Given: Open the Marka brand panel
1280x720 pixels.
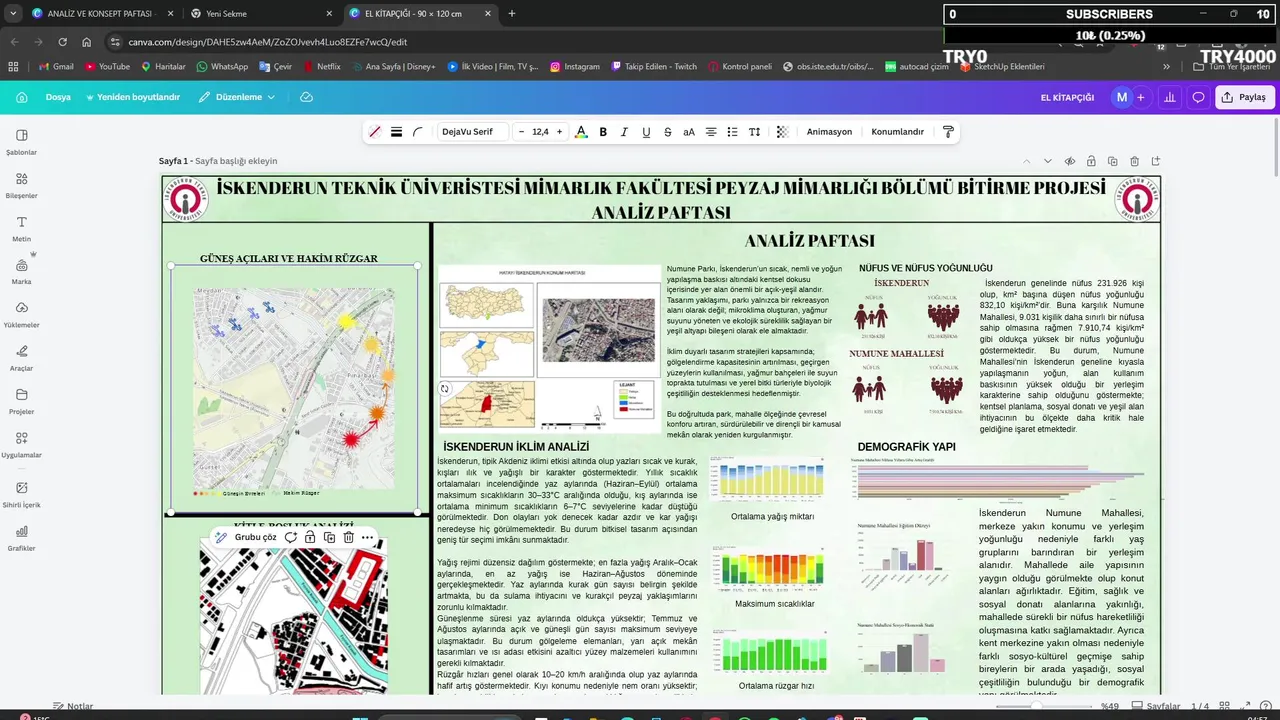Looking at the screenshot, I should 22,271.
